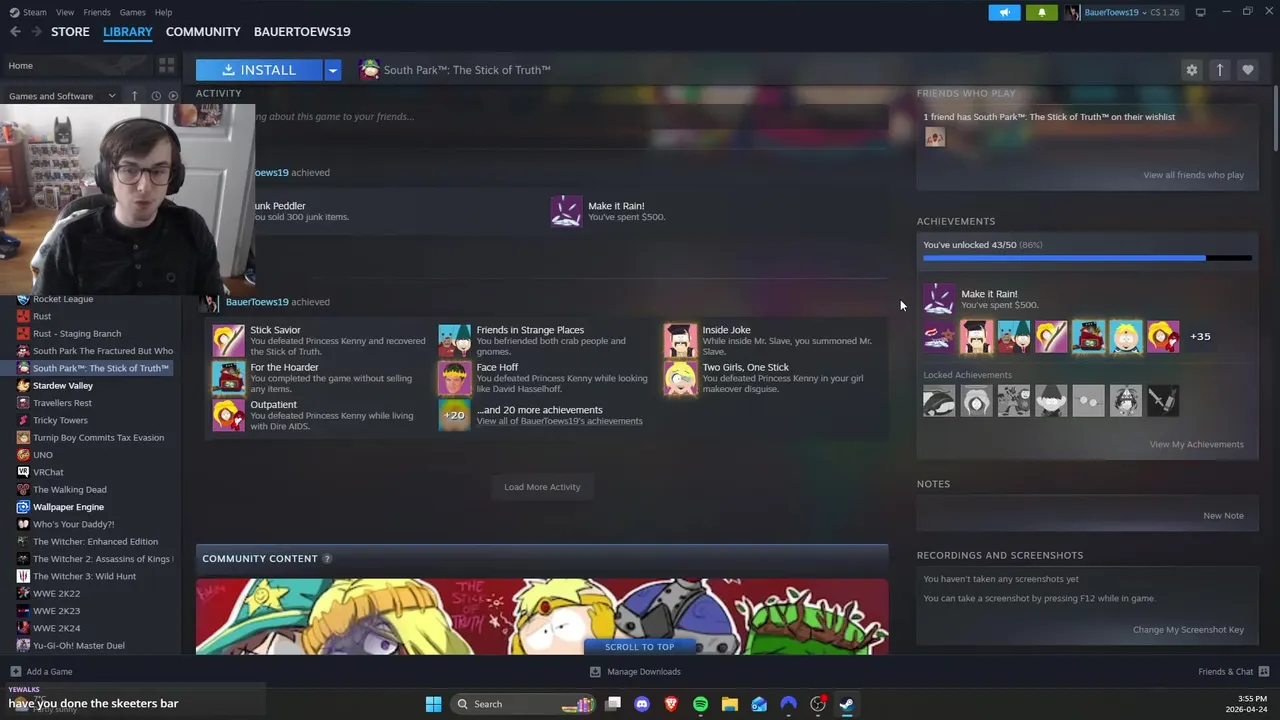Open the View menu
The height and width of the screenshot is (720, 1280).
click(x=65, y=12)
